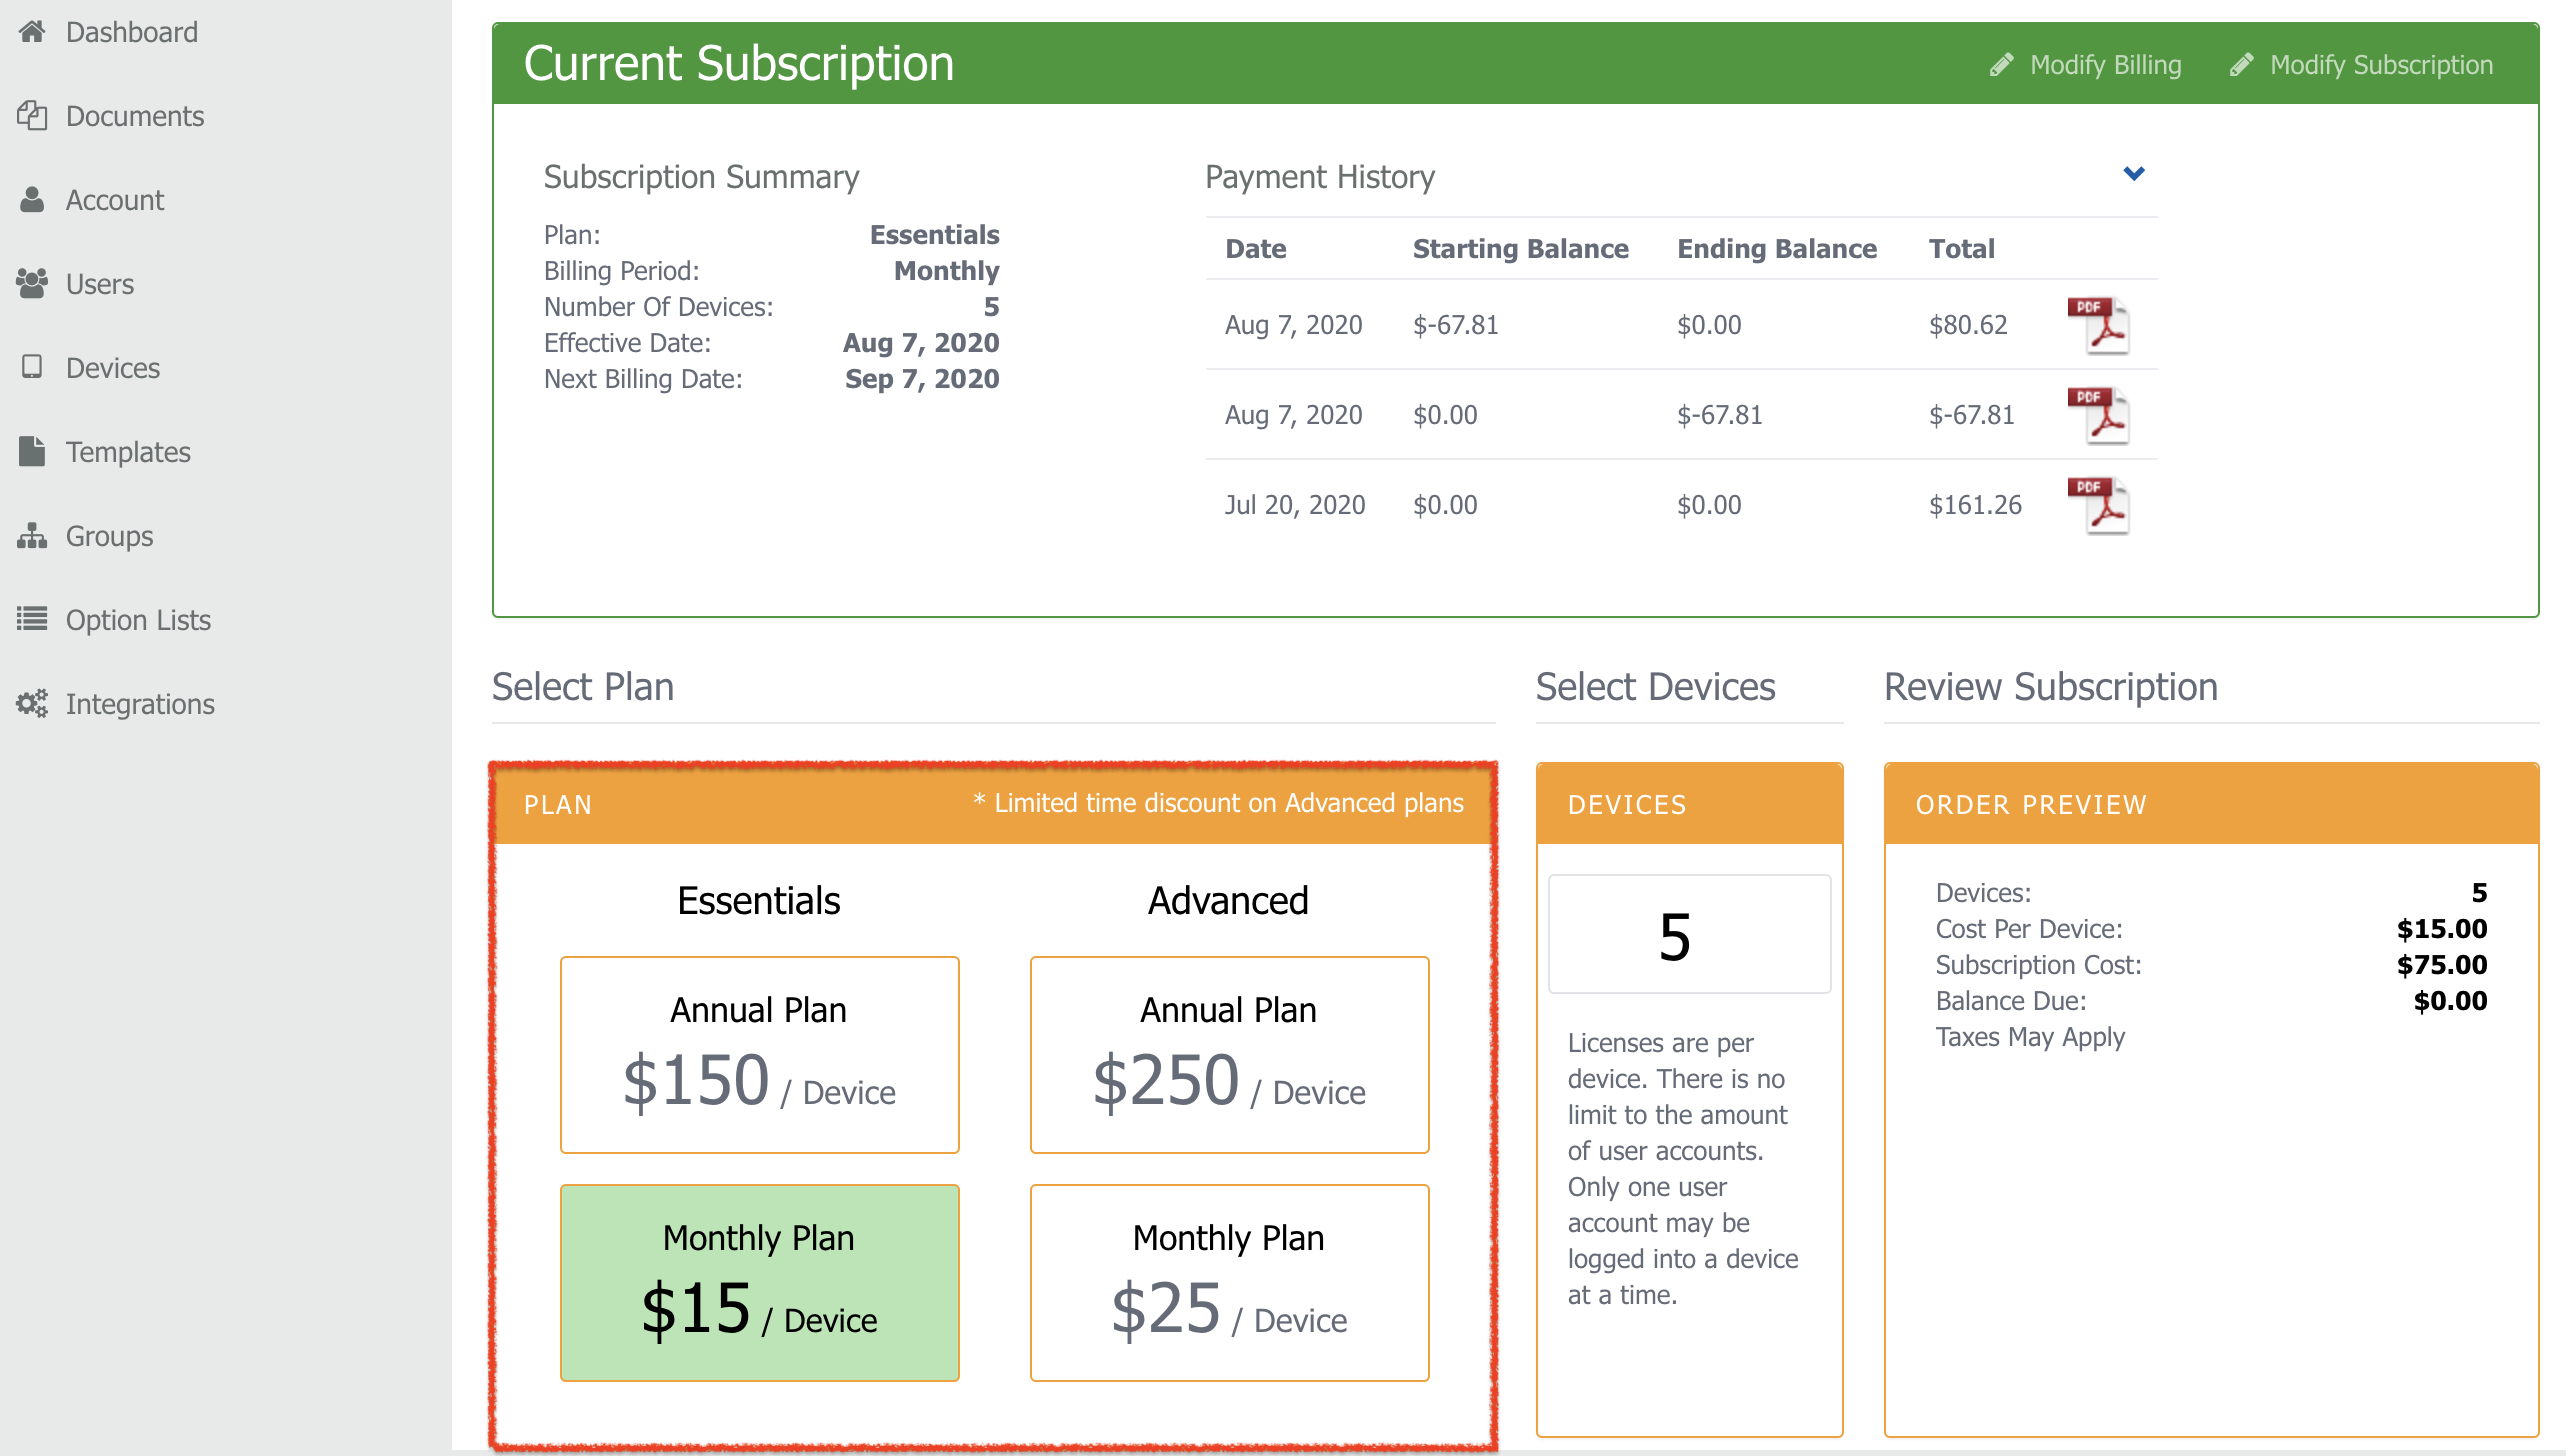
Task: Open the Integrations section
Action: 33,703
